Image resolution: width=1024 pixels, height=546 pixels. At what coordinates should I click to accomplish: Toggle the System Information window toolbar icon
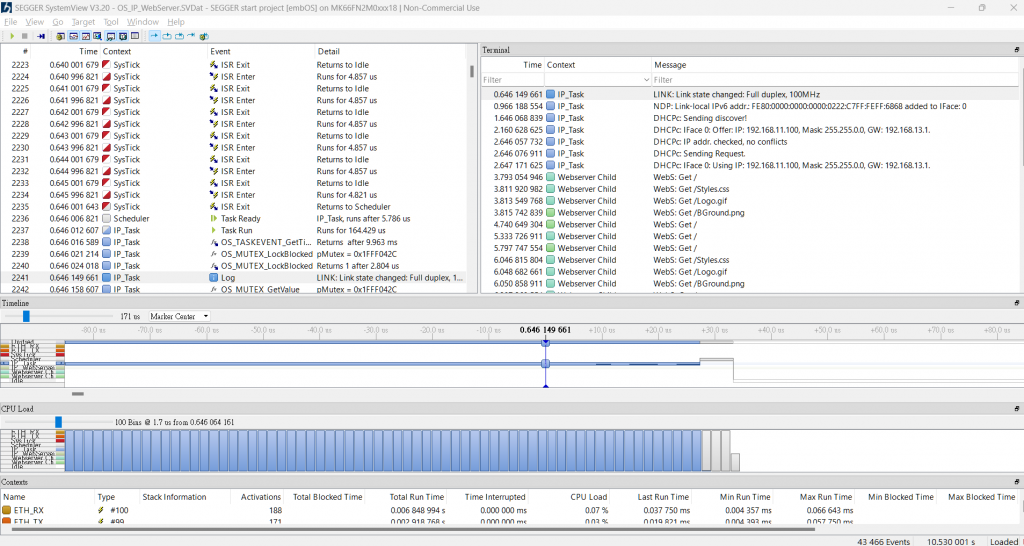coord(61,36)
